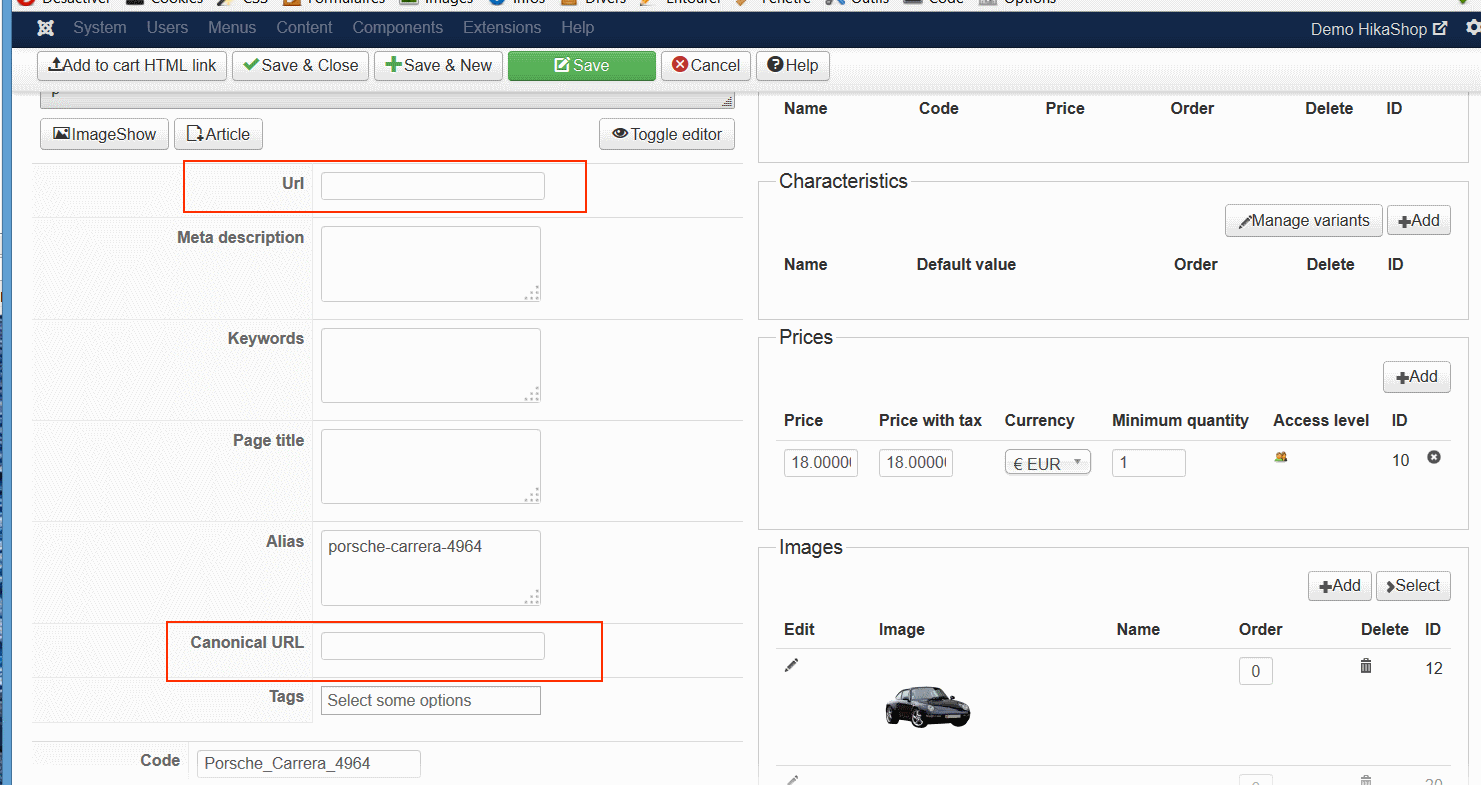Click the Minimum quantity field
The height and width of the screenshot is (785, 1481).
coord(1149,463)
